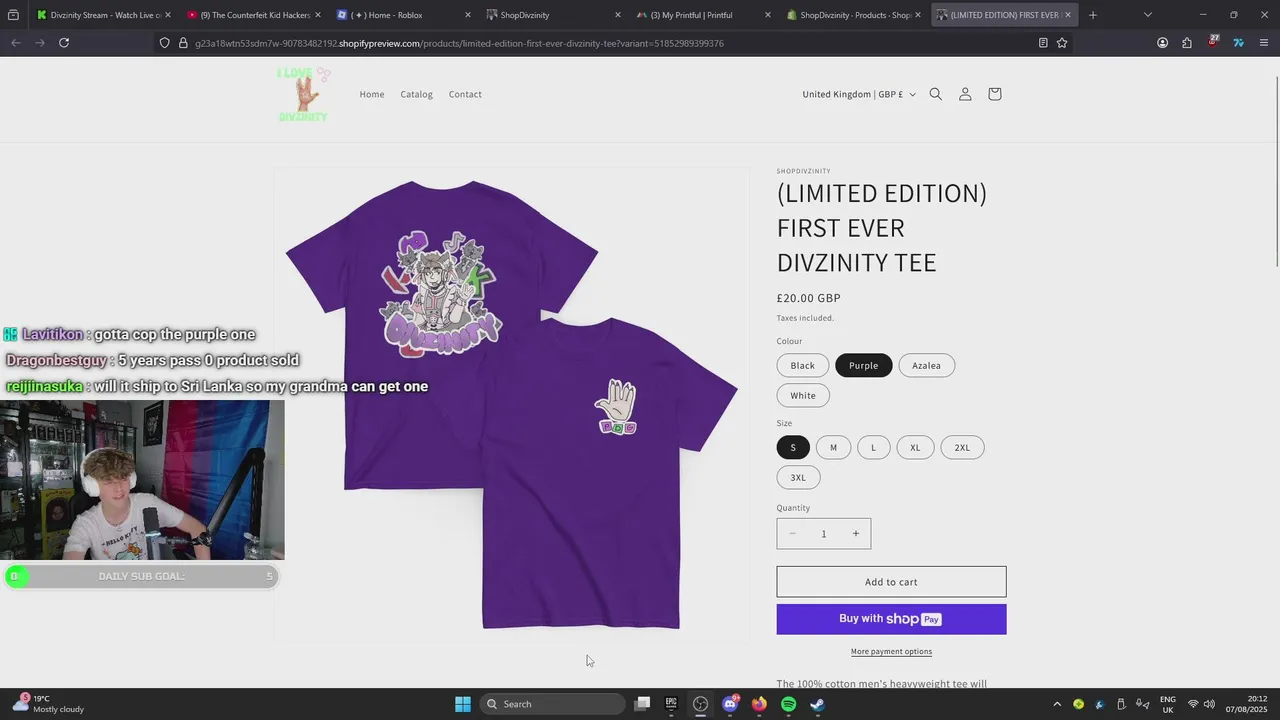Open the Windows Start menu
The image size is (1280, 720).
pyautogui.click(x=463, y=704)
